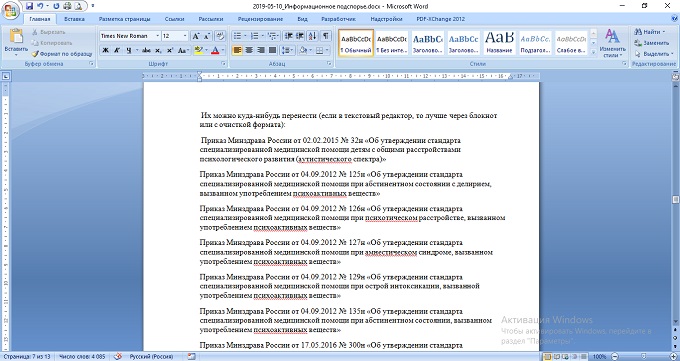Apply the Название style
This screenshot has width=680, height=361.
(x=499, y=43)
